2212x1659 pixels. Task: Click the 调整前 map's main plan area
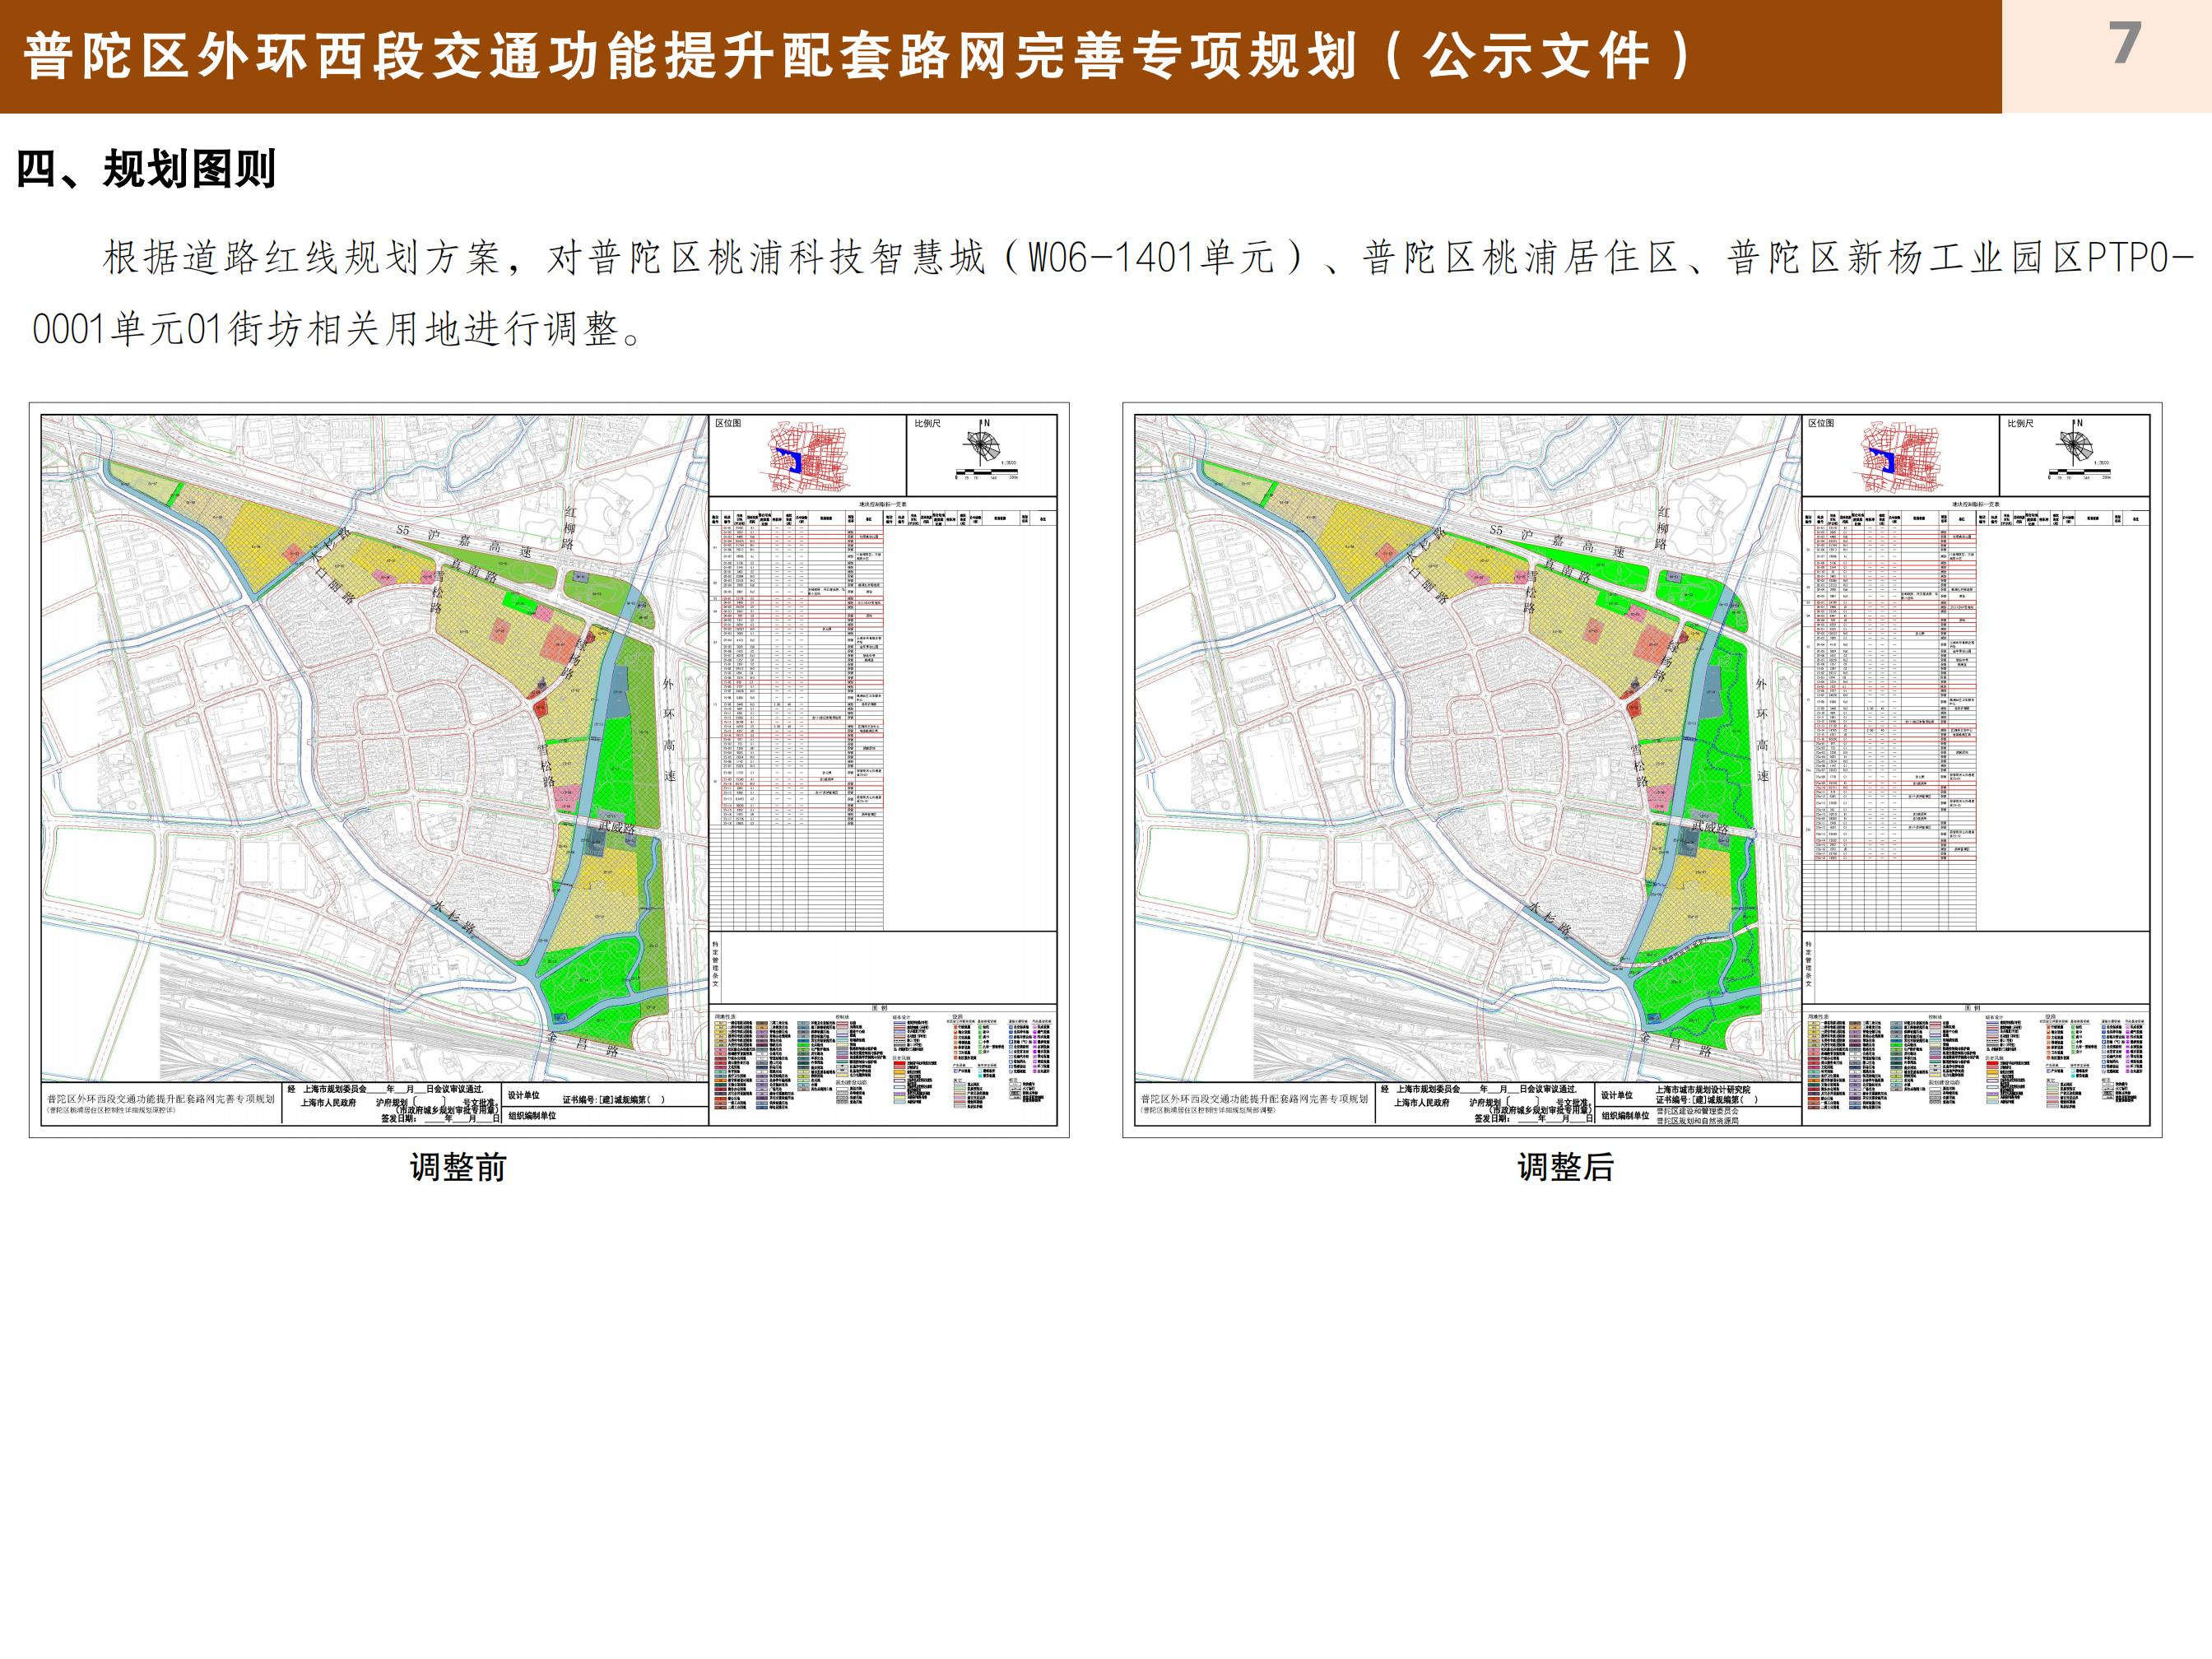(x=374, y=748)
